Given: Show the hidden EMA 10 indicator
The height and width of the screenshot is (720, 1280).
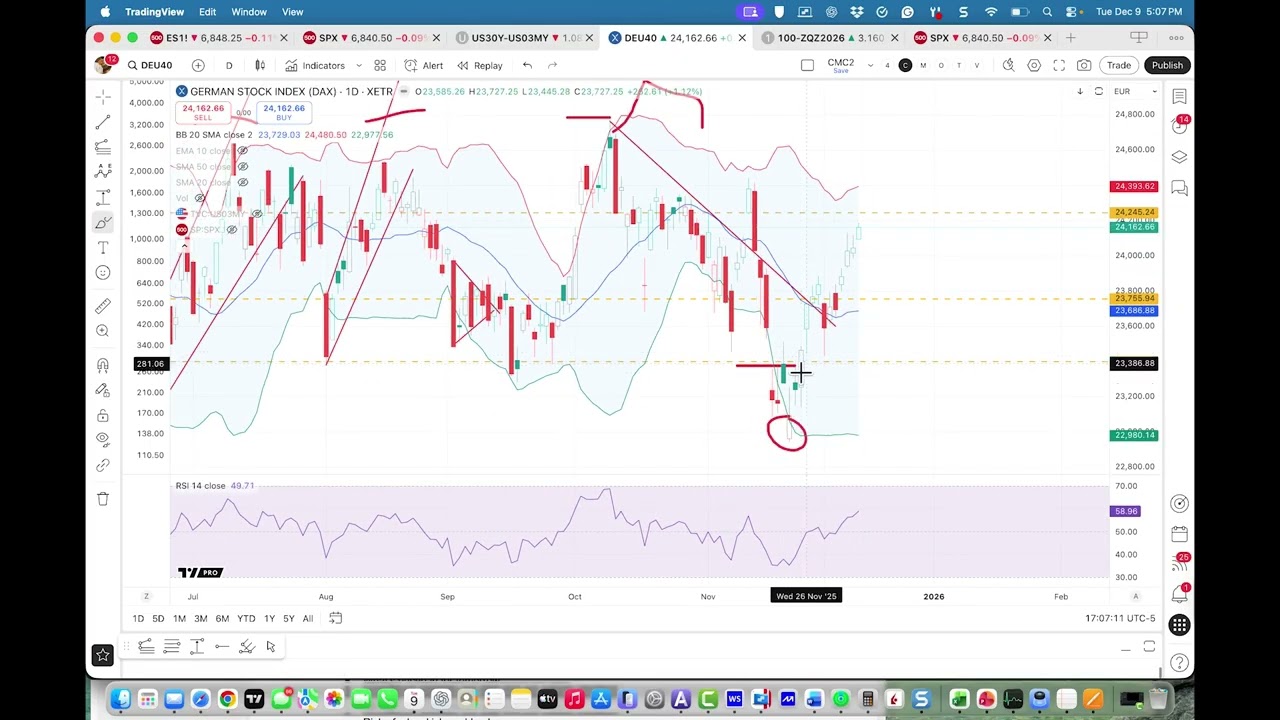Looking at the screenshot, I should [242, 151].
